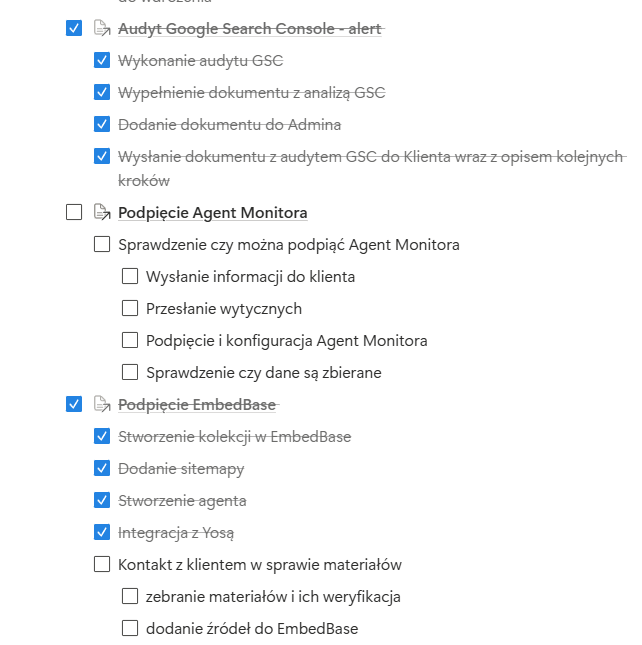The width and height of the screenshot is (642, 645).
Task: Click the text dodanie źródeł do EmbedBase
Action: point(251,628)
